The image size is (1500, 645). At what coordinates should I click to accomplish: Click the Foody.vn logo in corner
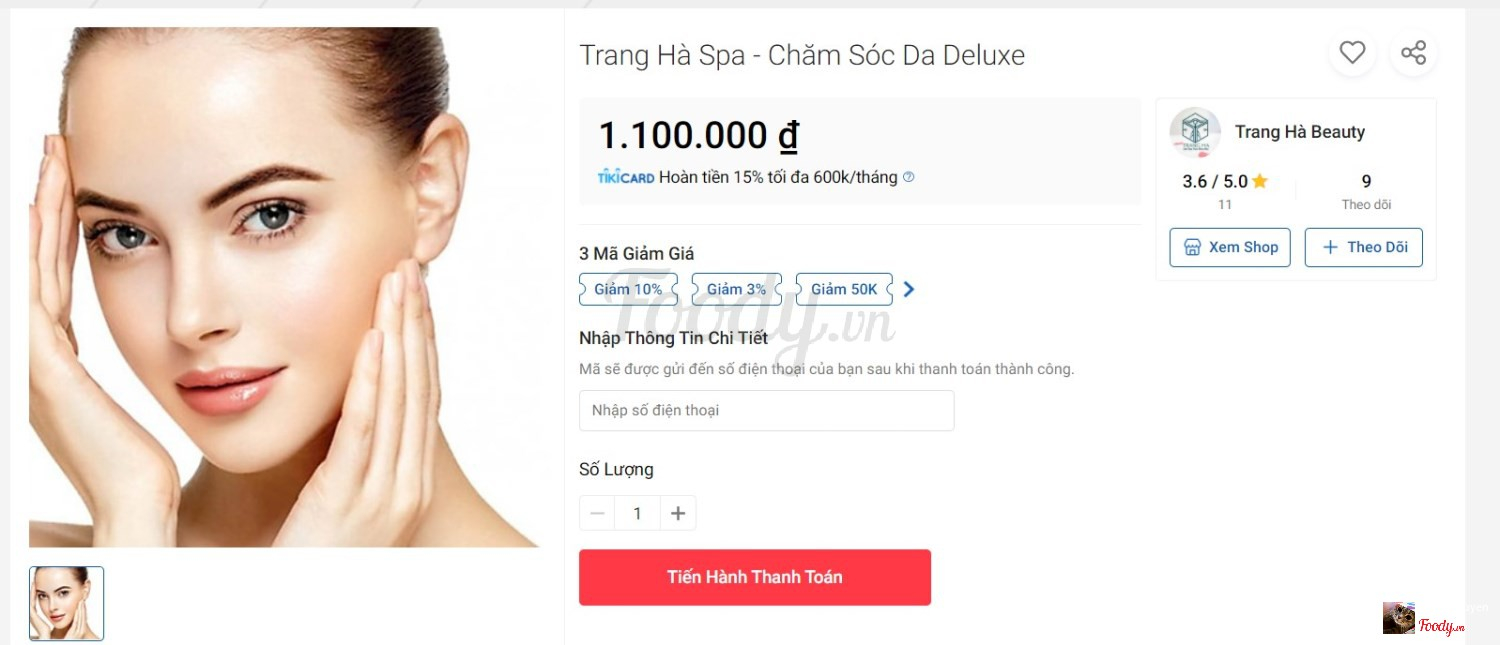[1424, 618]
